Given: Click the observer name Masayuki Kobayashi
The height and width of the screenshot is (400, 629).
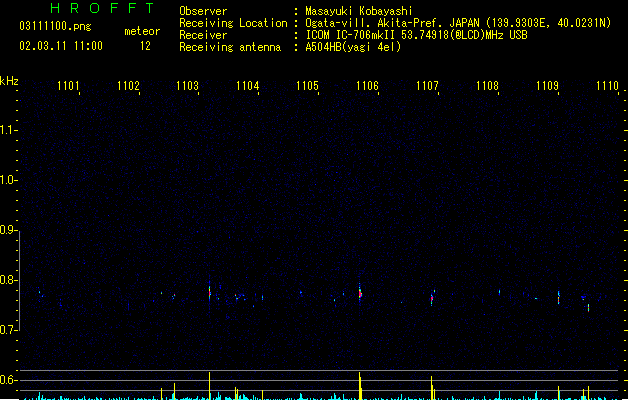Looking at the screenshot, I should click(x=359, y=11).
